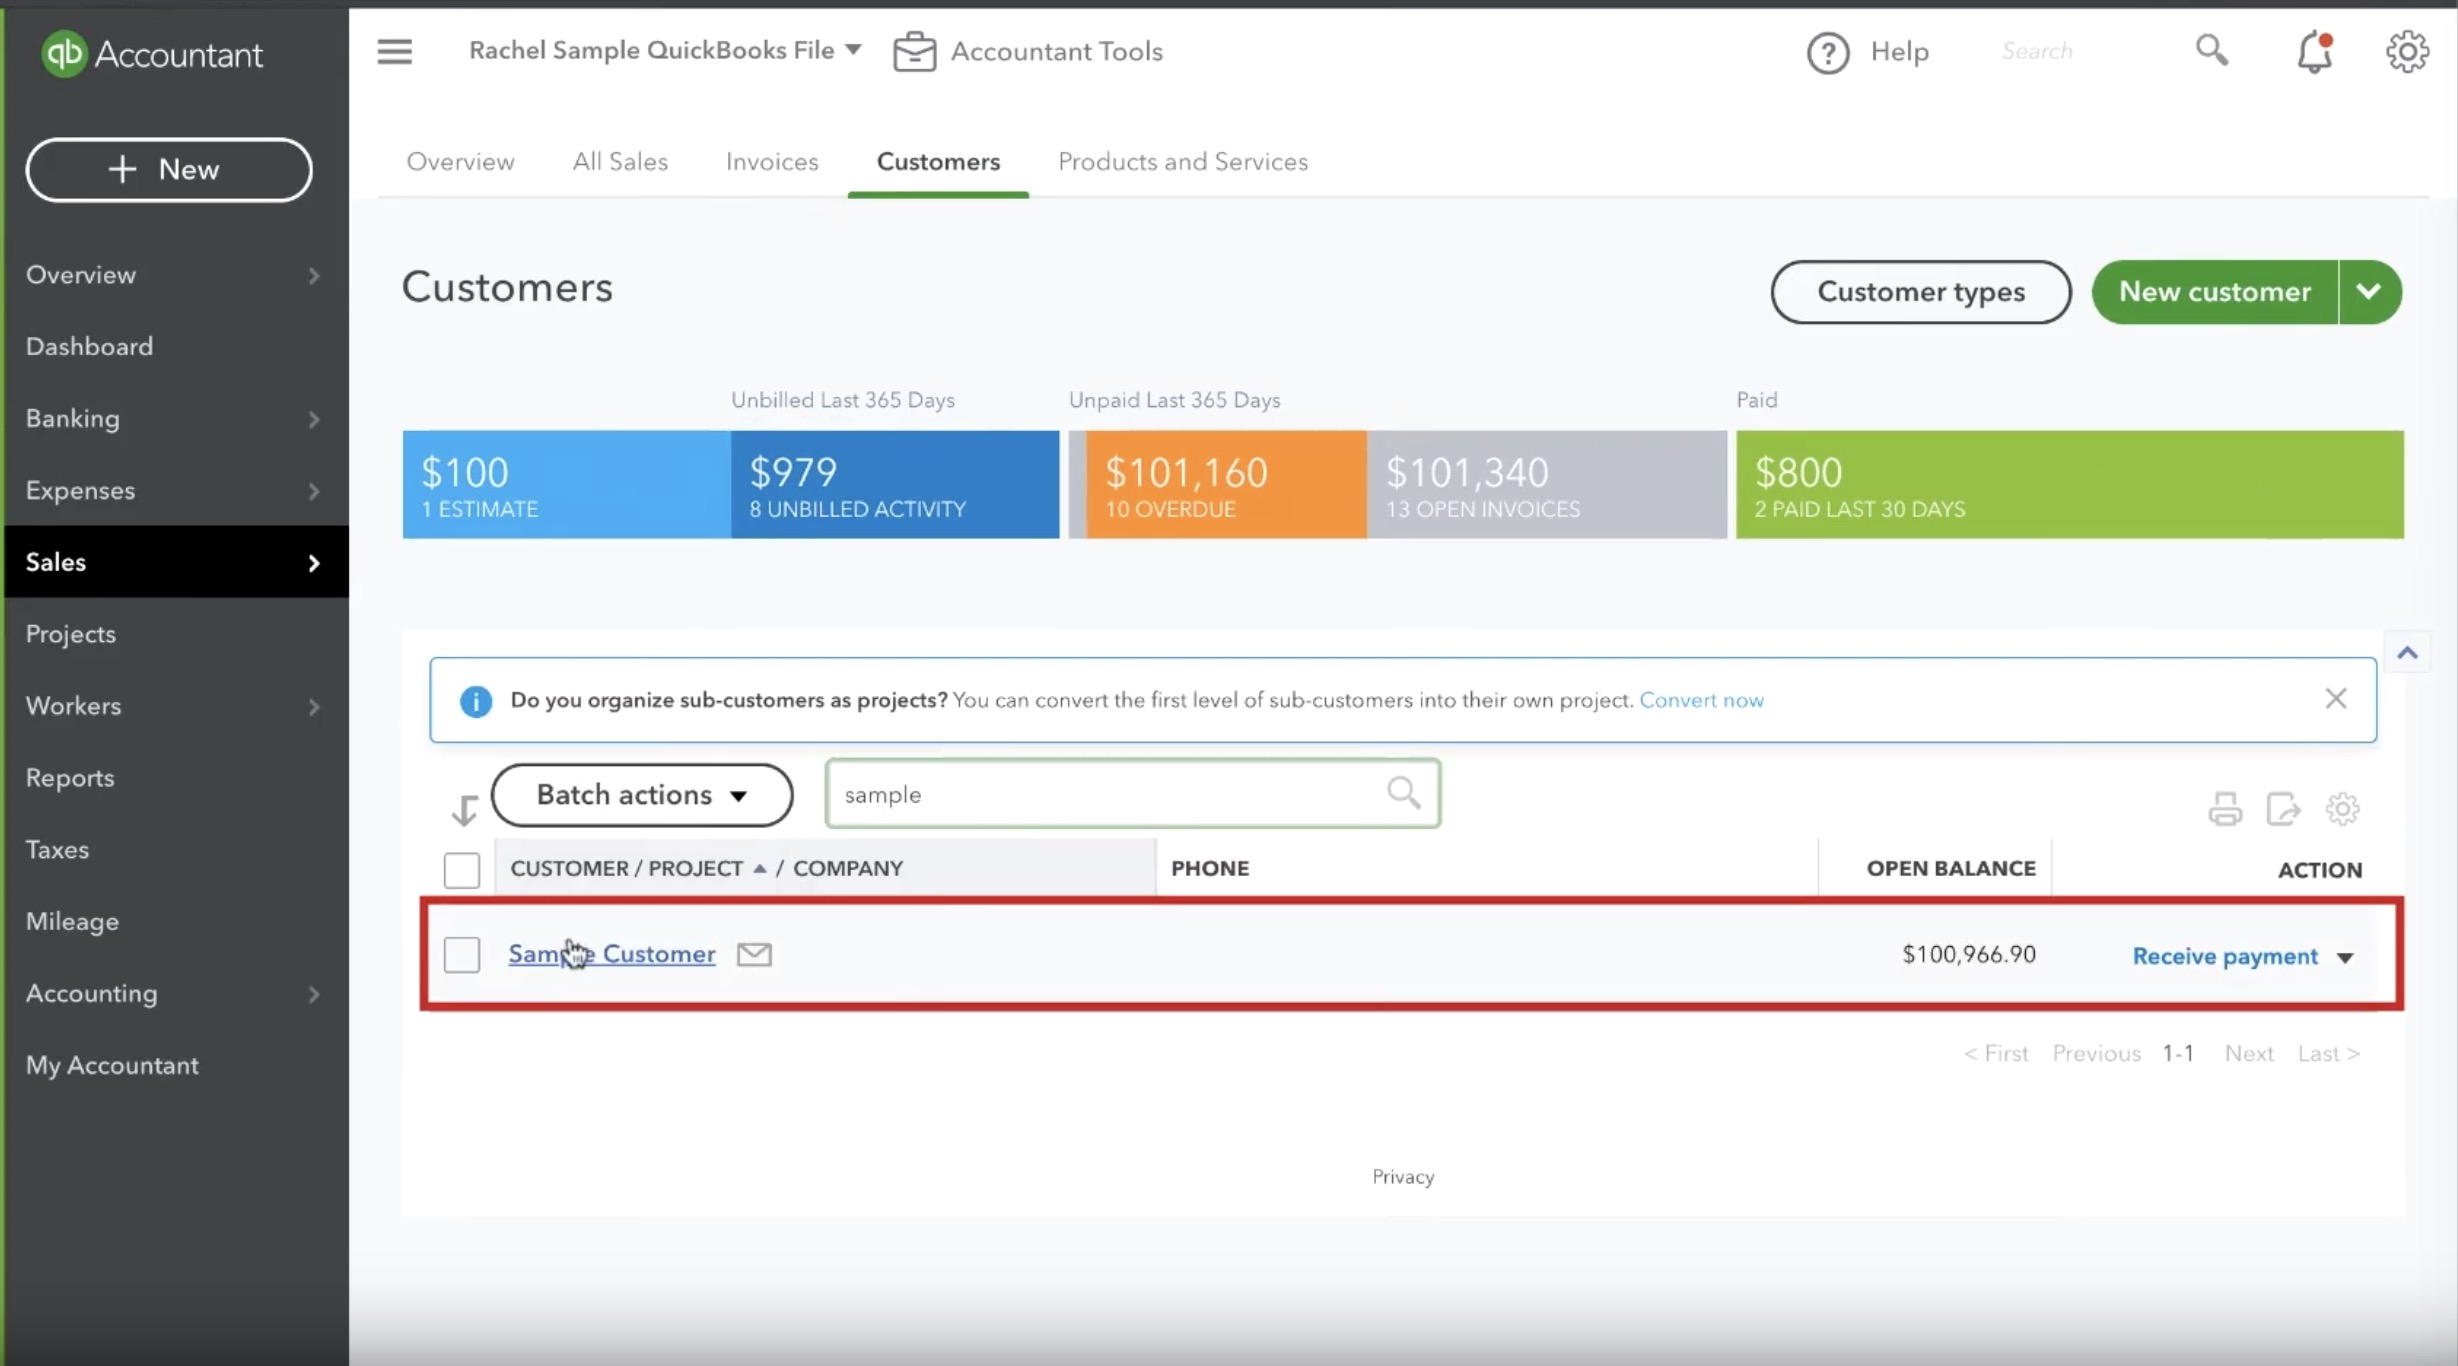Open Projects in sidebar
2458x1366 pixels.
[x=70, y=634]
